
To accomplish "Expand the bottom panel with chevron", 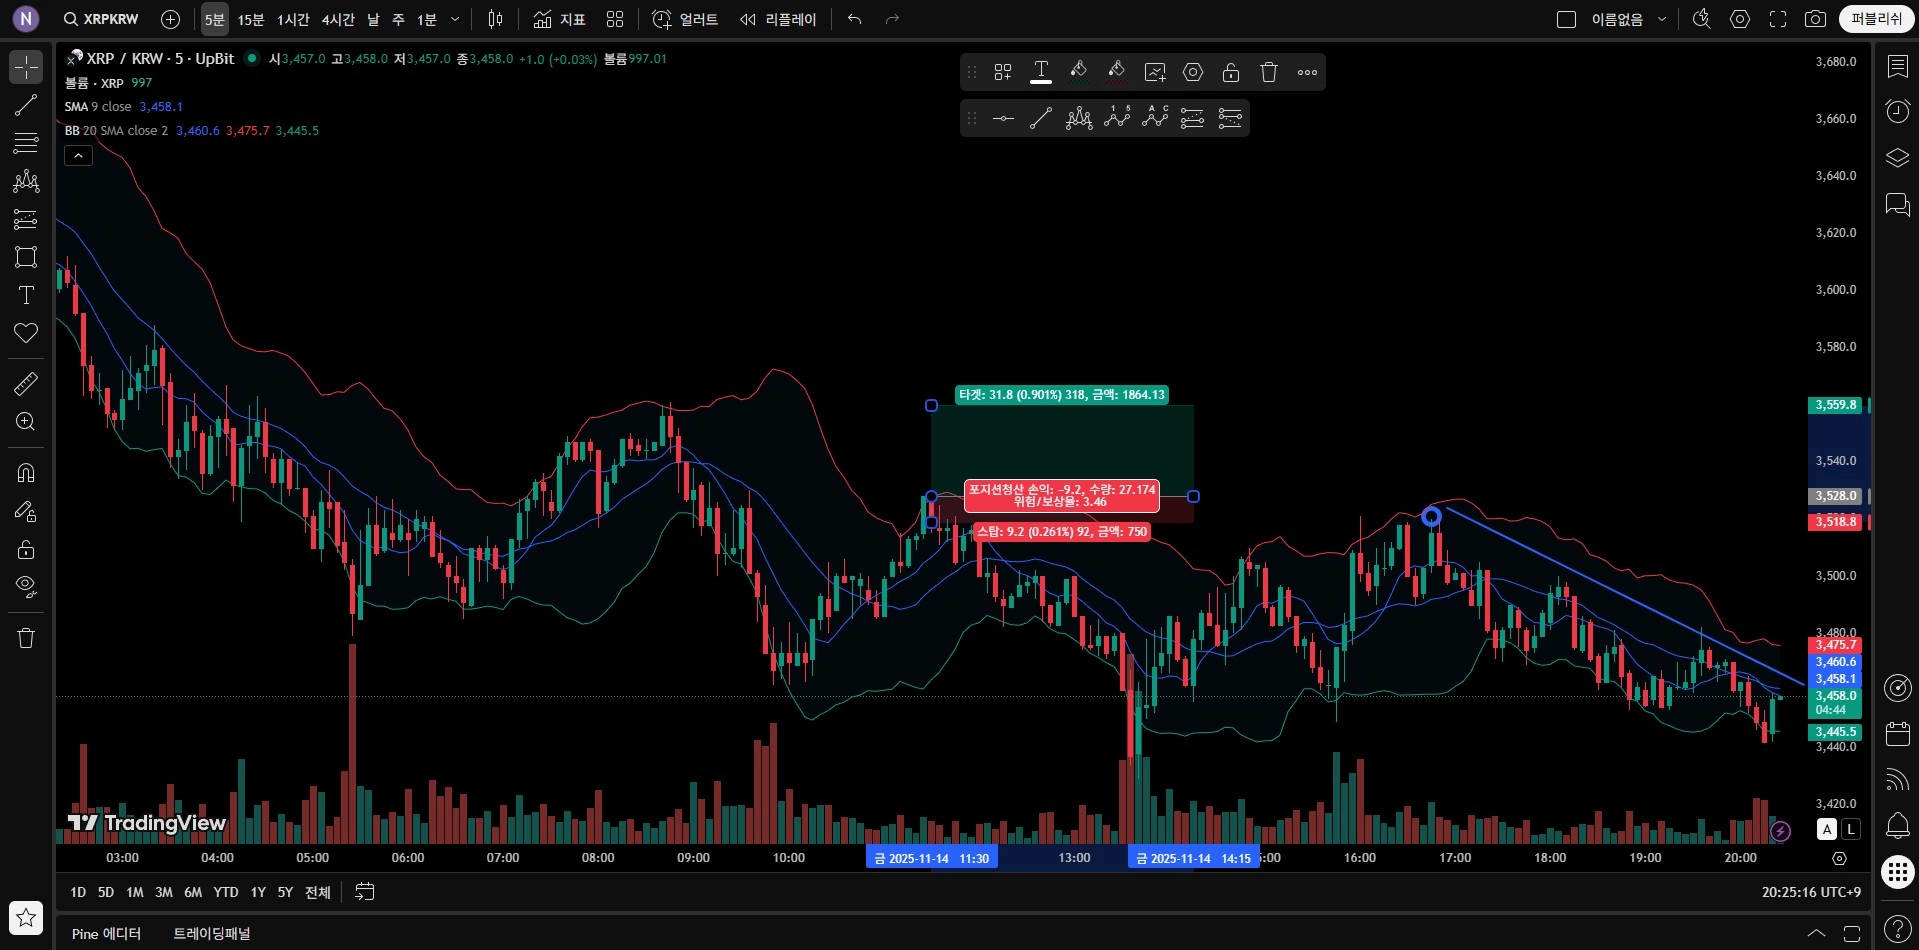I will point(1816,934).
